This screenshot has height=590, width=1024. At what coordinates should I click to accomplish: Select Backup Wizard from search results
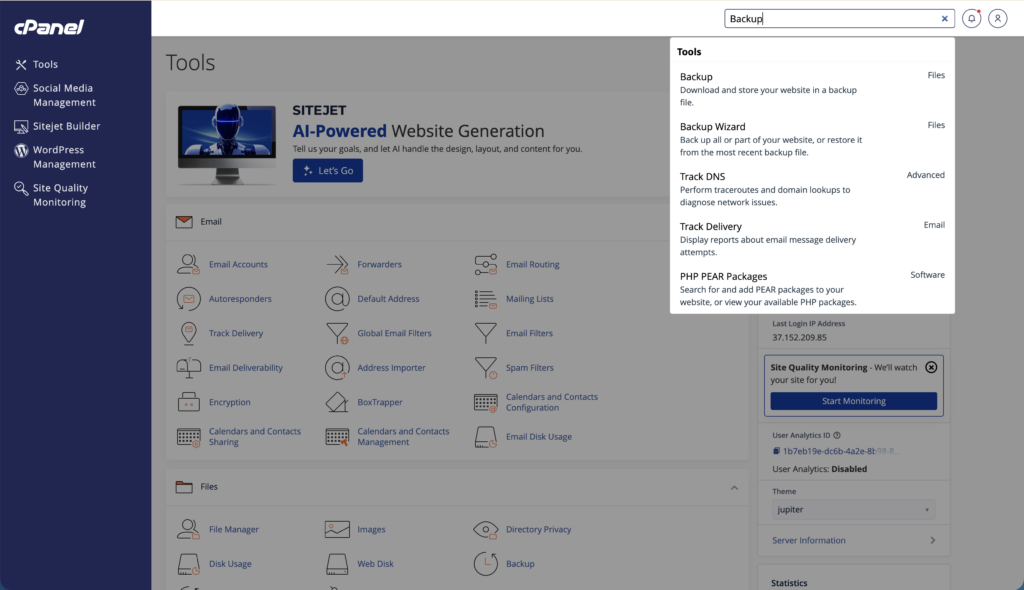pyautogui.click(x=712, y=127)
